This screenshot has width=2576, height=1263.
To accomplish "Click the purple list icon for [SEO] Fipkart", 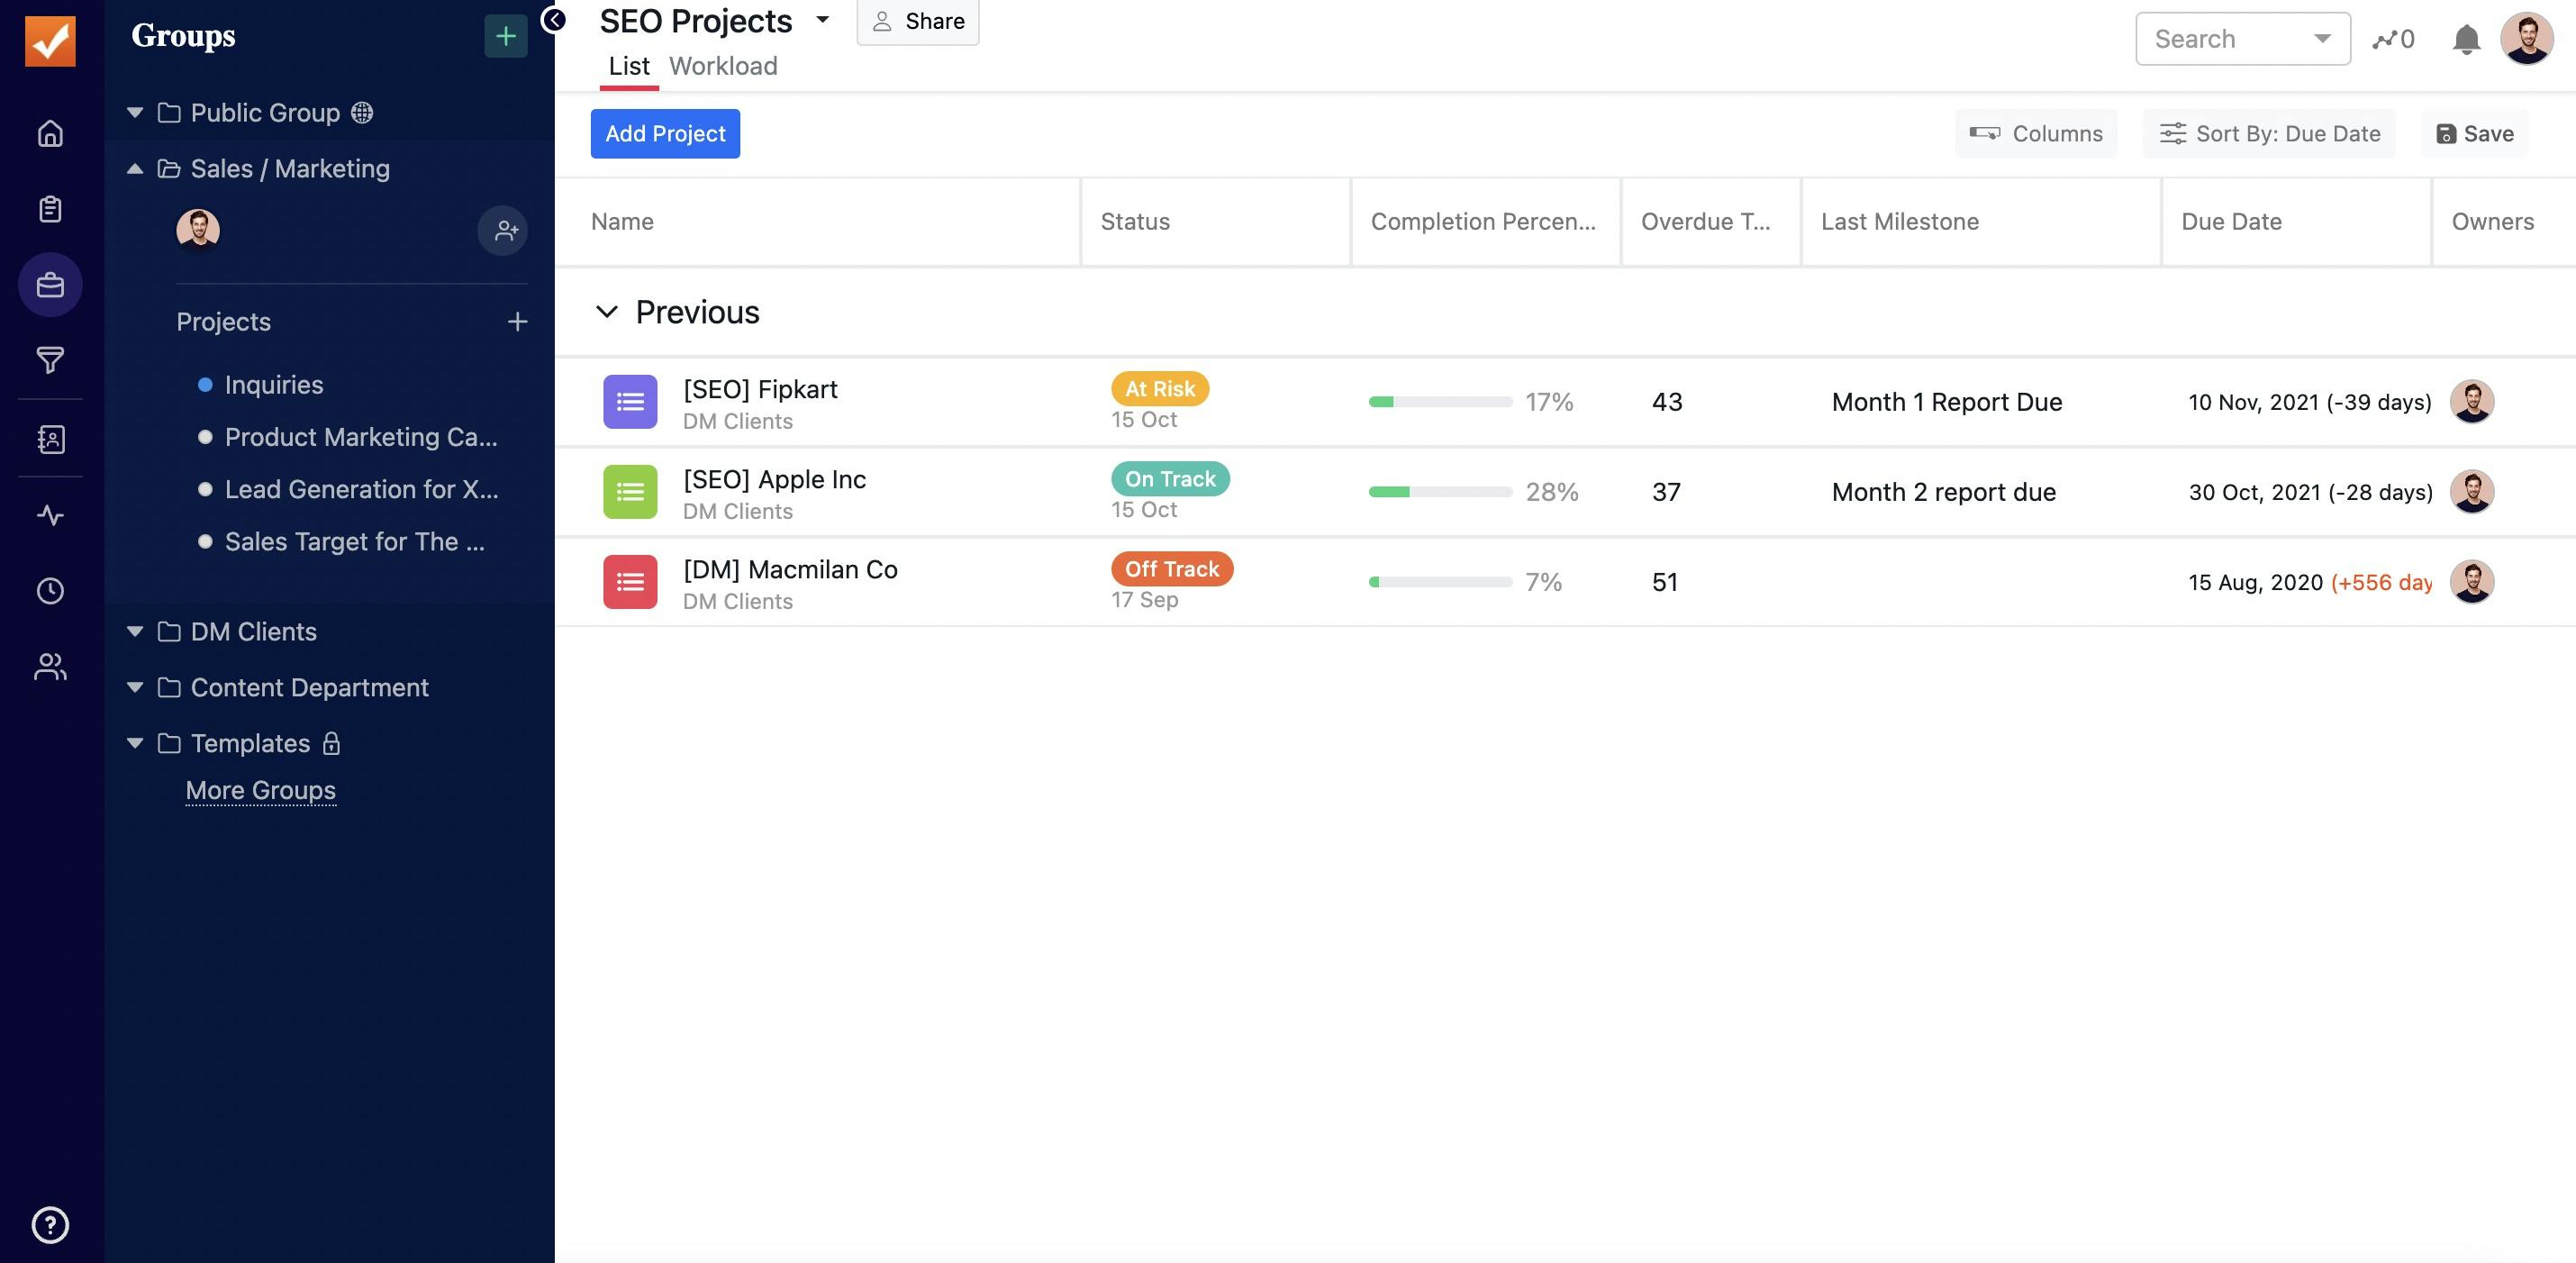I will [630, 402].
